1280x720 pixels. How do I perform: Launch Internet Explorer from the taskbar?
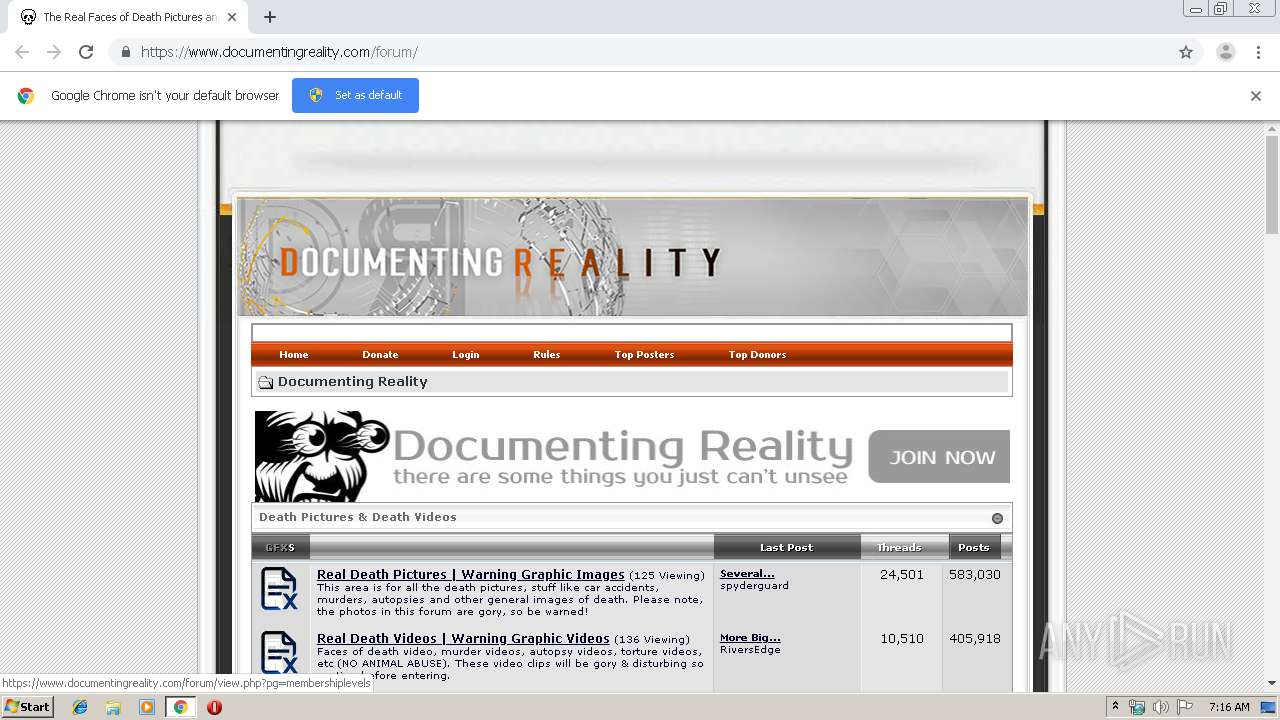80,707
